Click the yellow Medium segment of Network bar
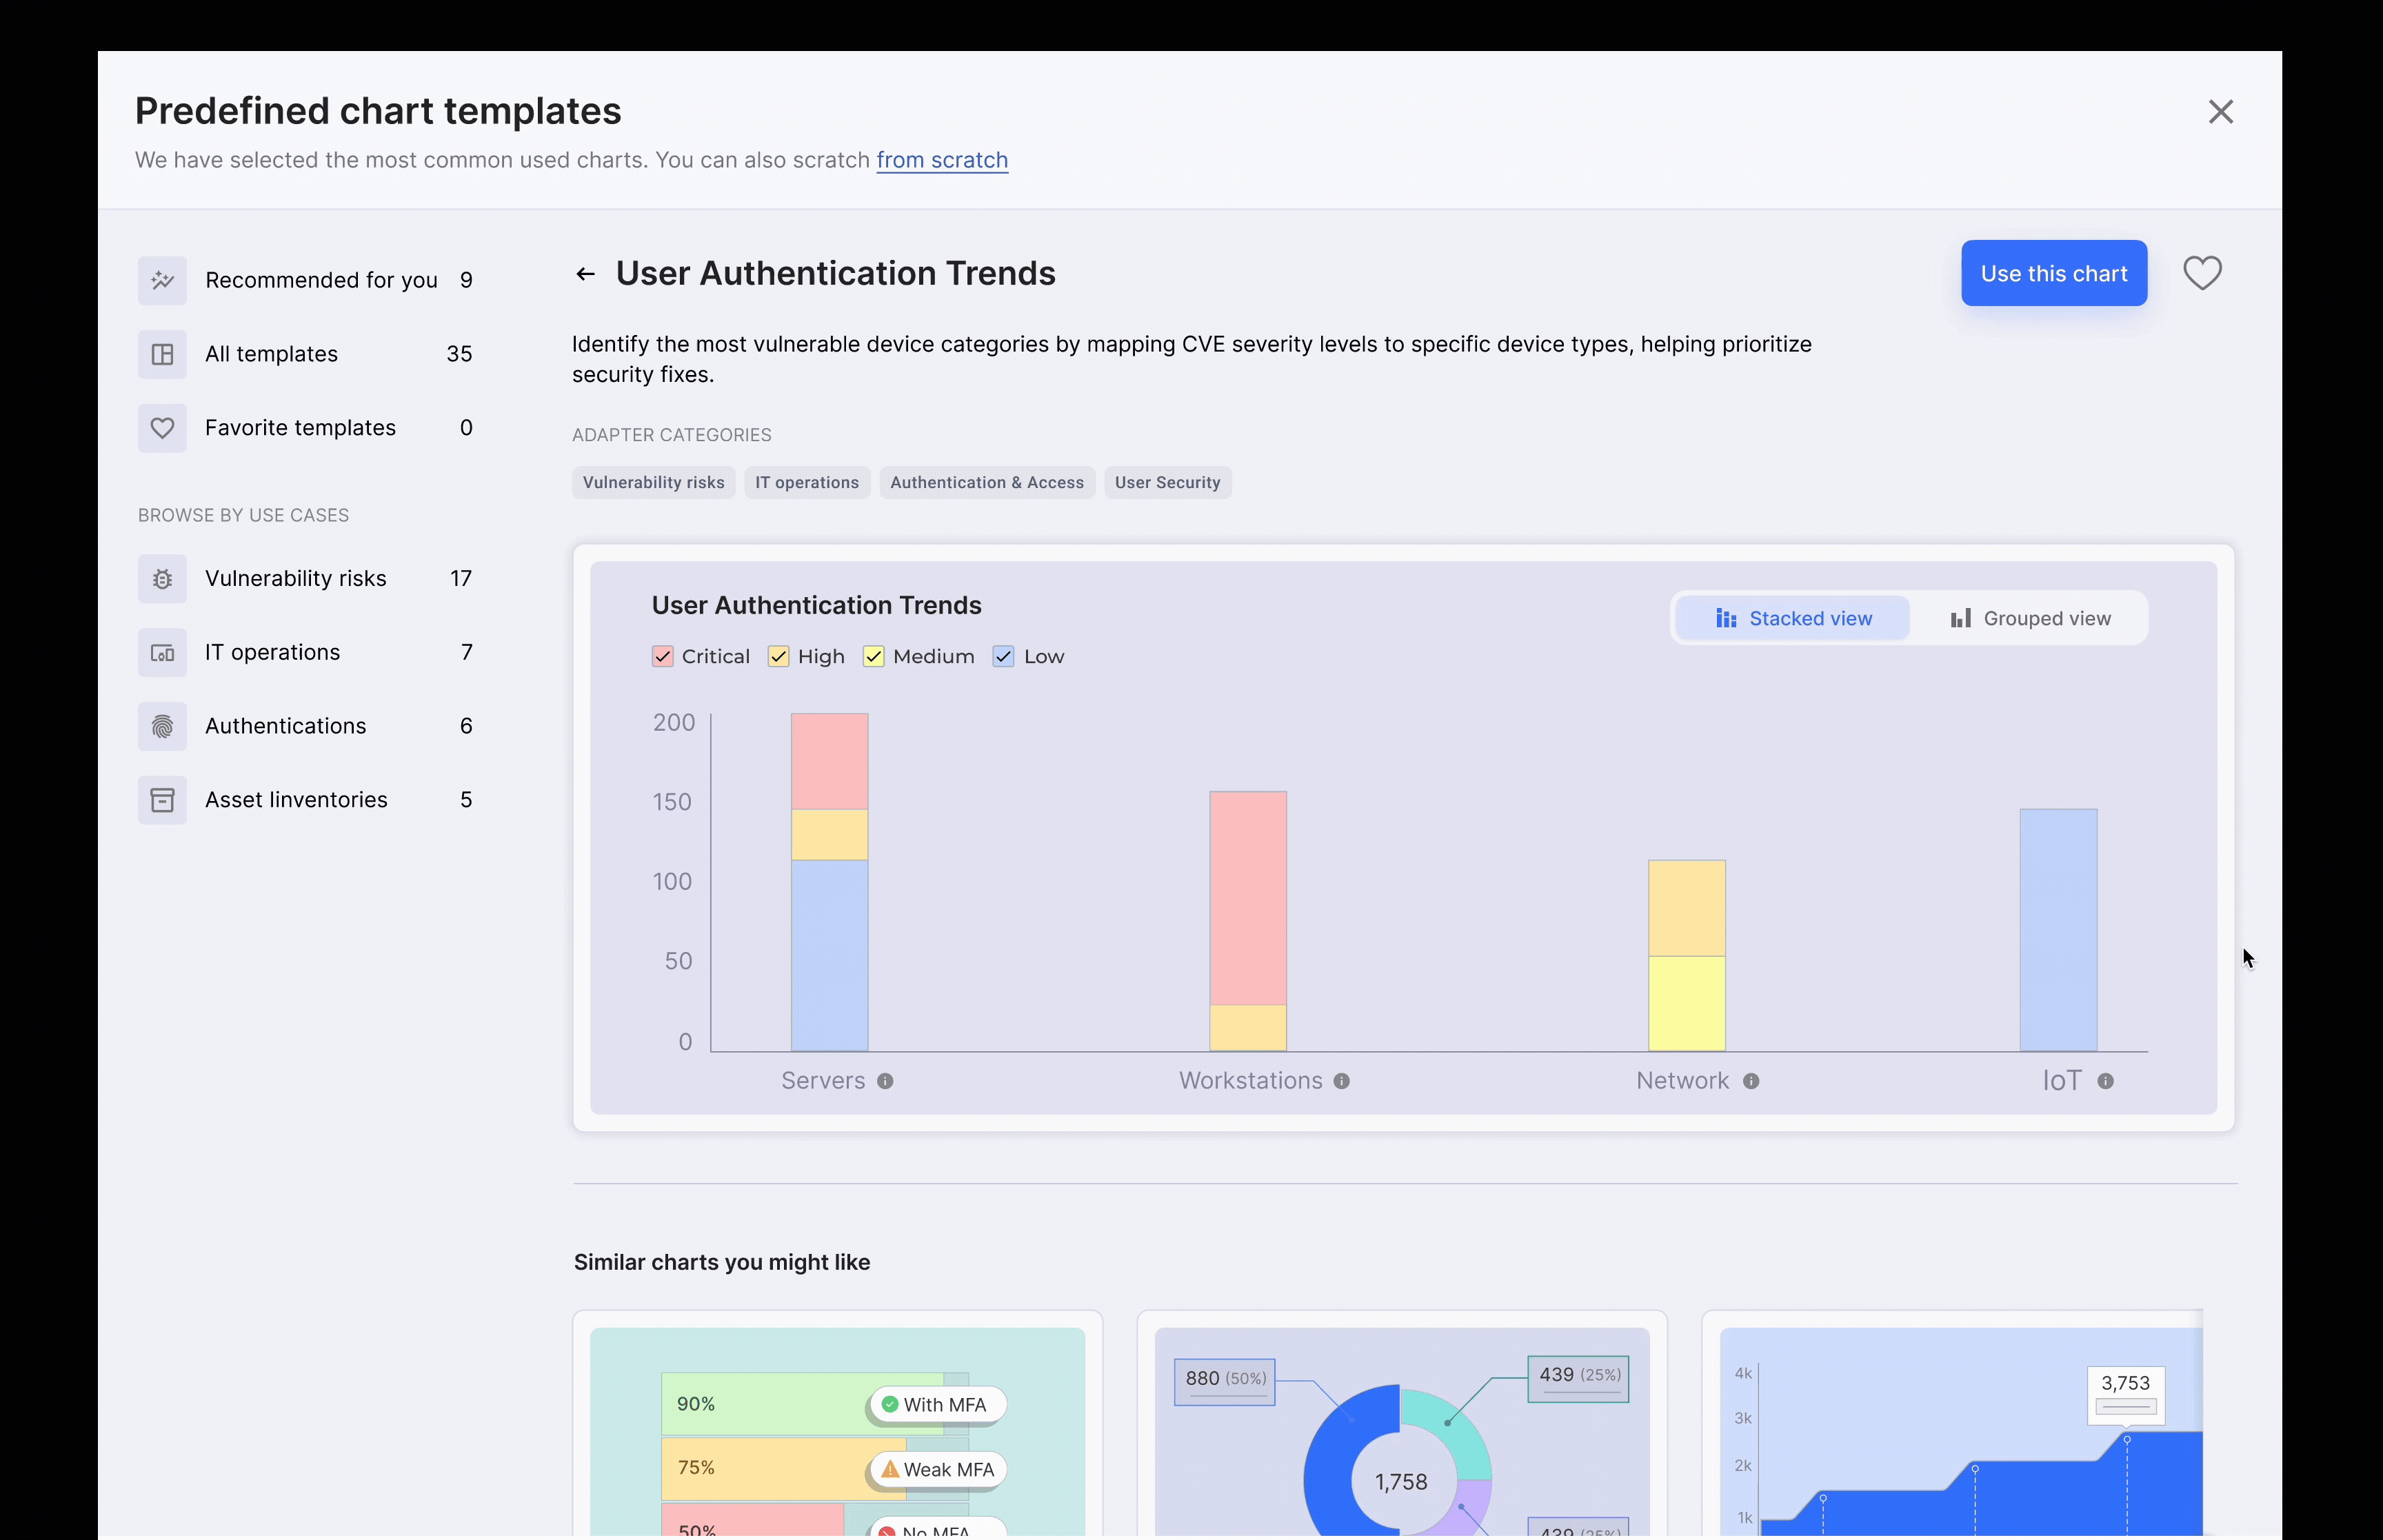The height and width of the screenshot is (1540, 2383). pyautogui.click(x=1687, y=1004)
